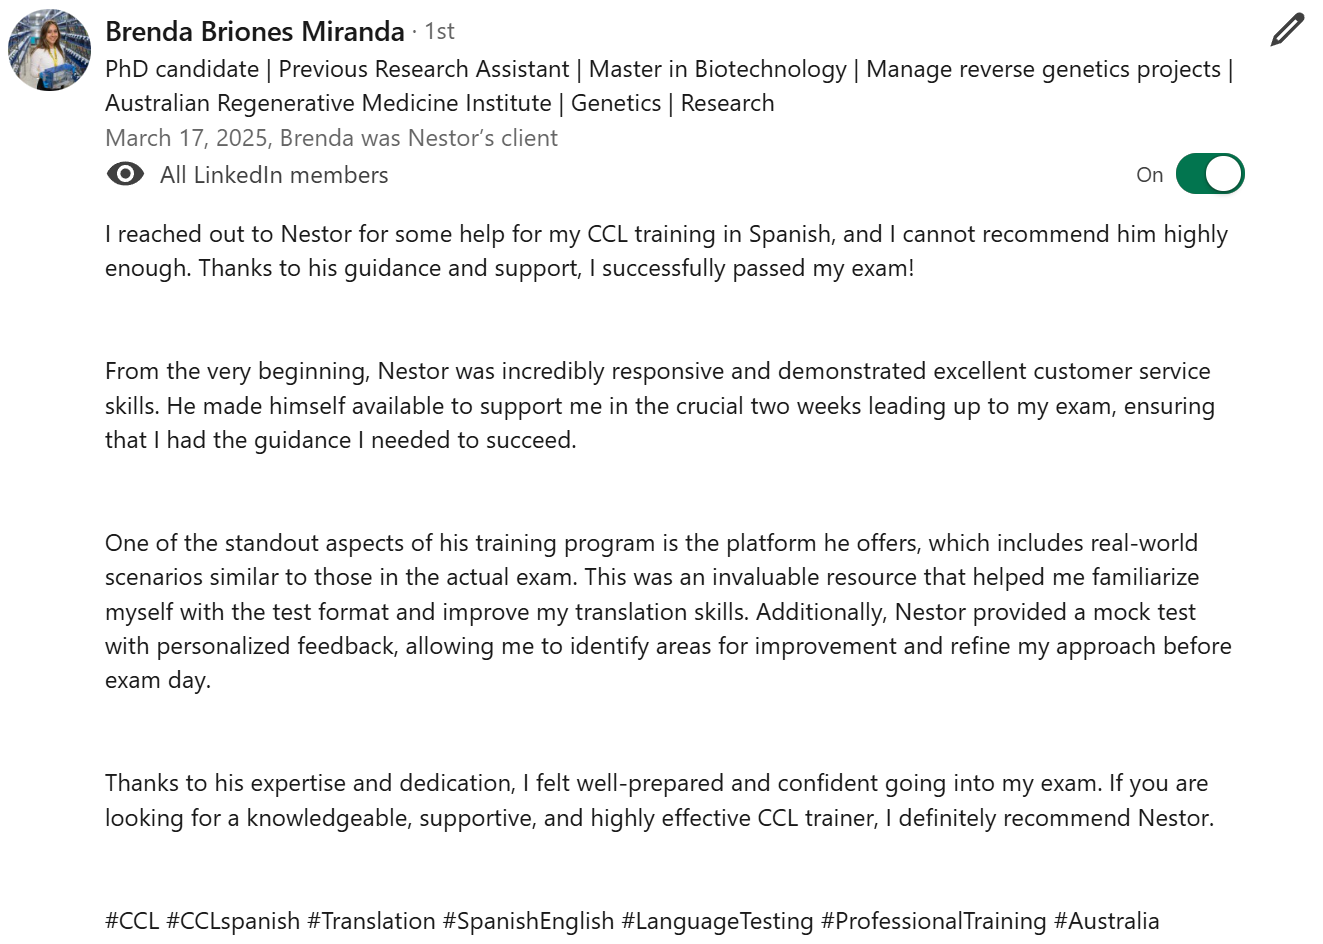The image size is (1323, 944).
Task: Click the pencil edit icon
Action: click(1287, 30)
